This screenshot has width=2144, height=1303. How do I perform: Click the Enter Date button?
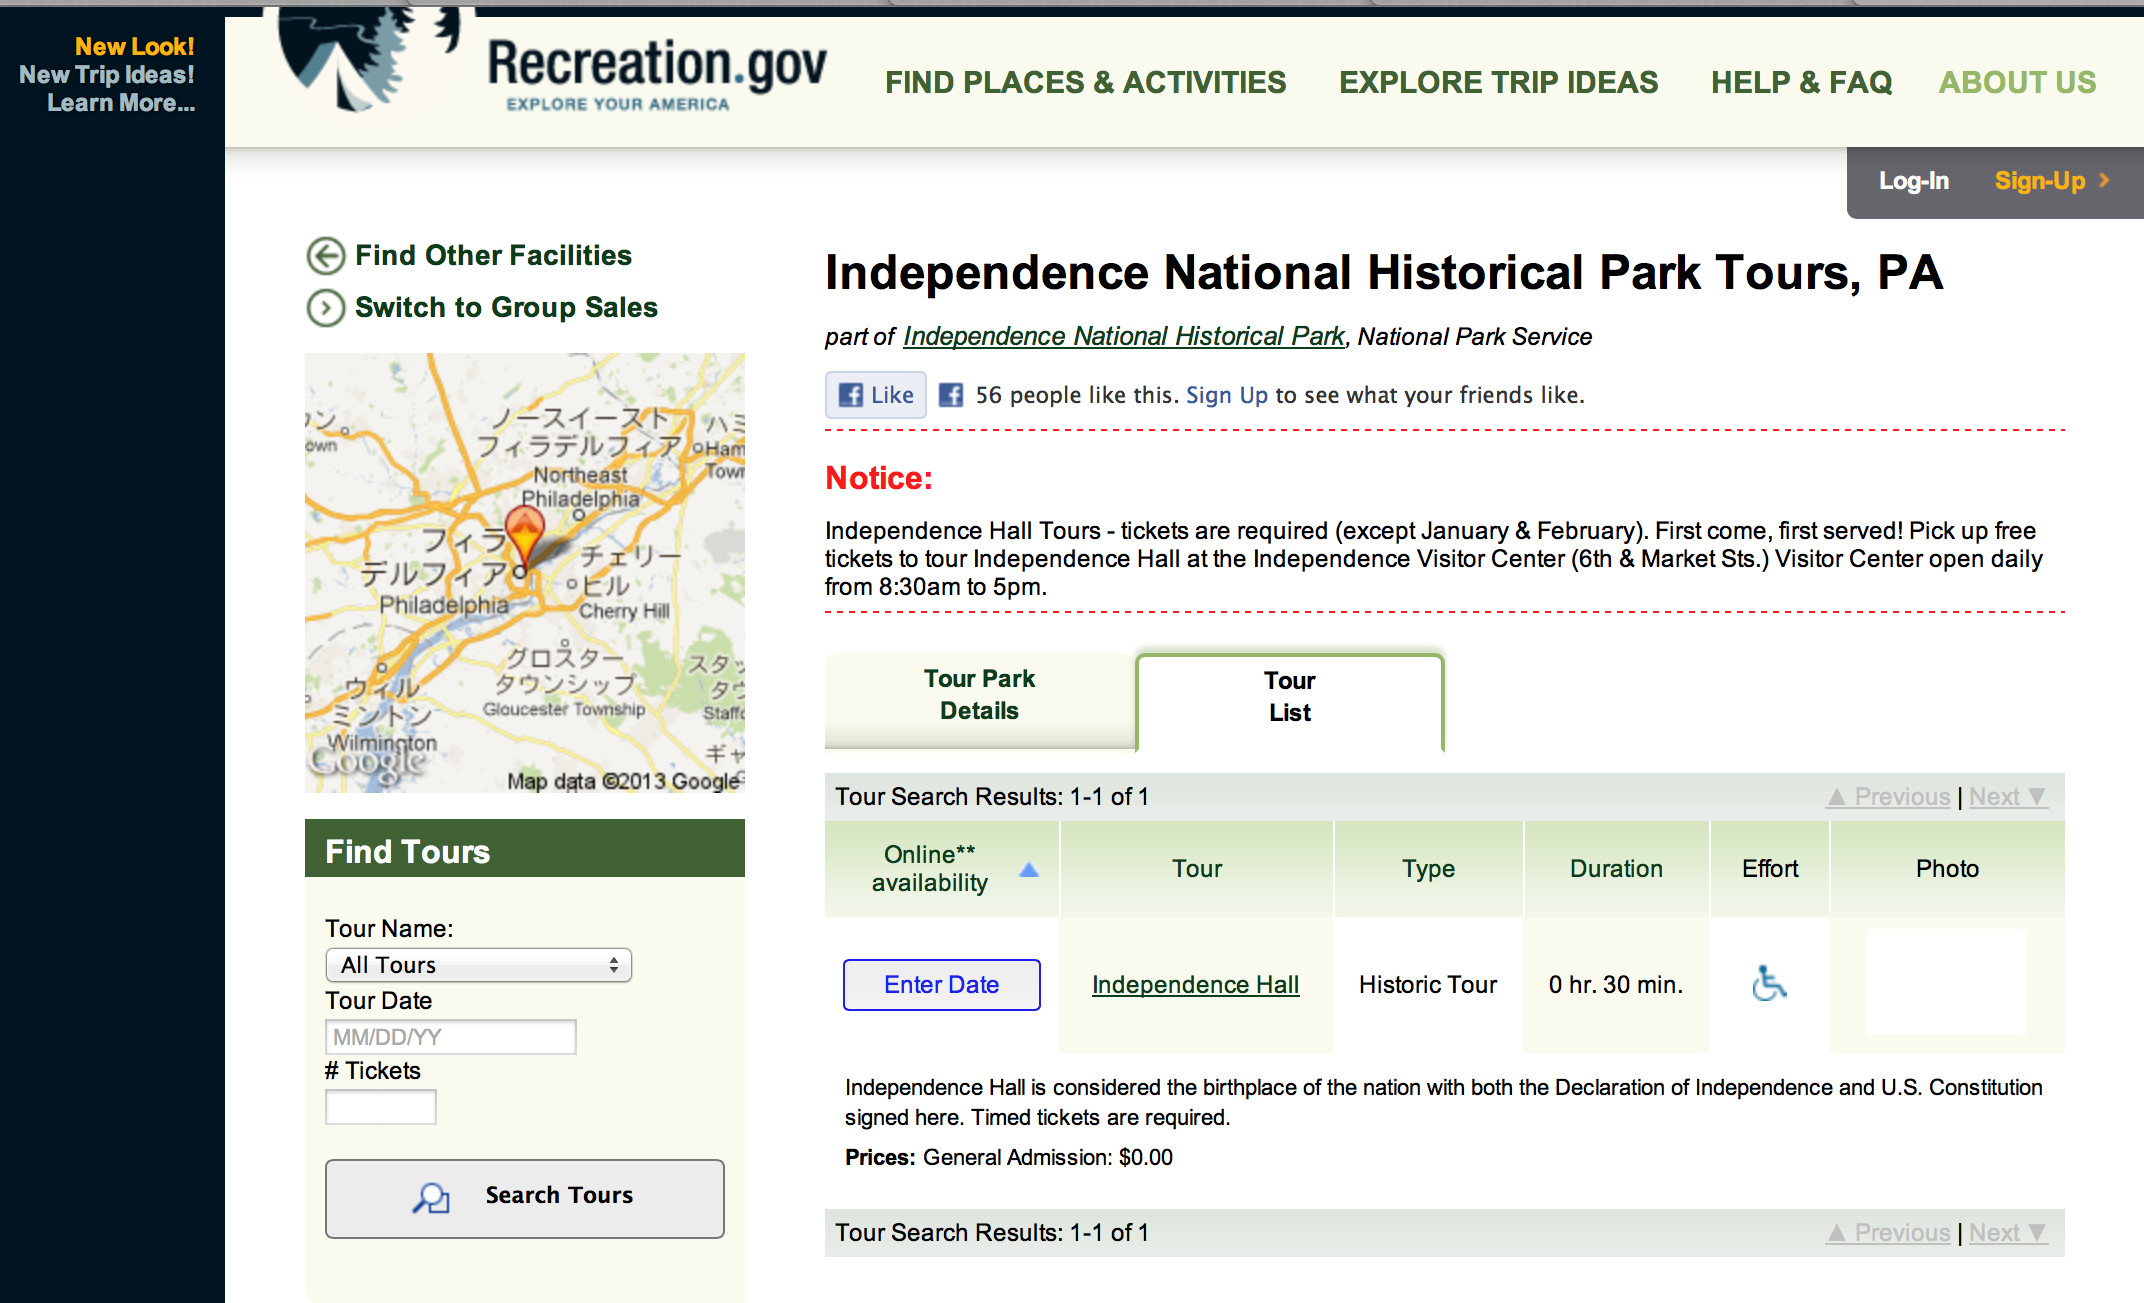click(942, 985)
